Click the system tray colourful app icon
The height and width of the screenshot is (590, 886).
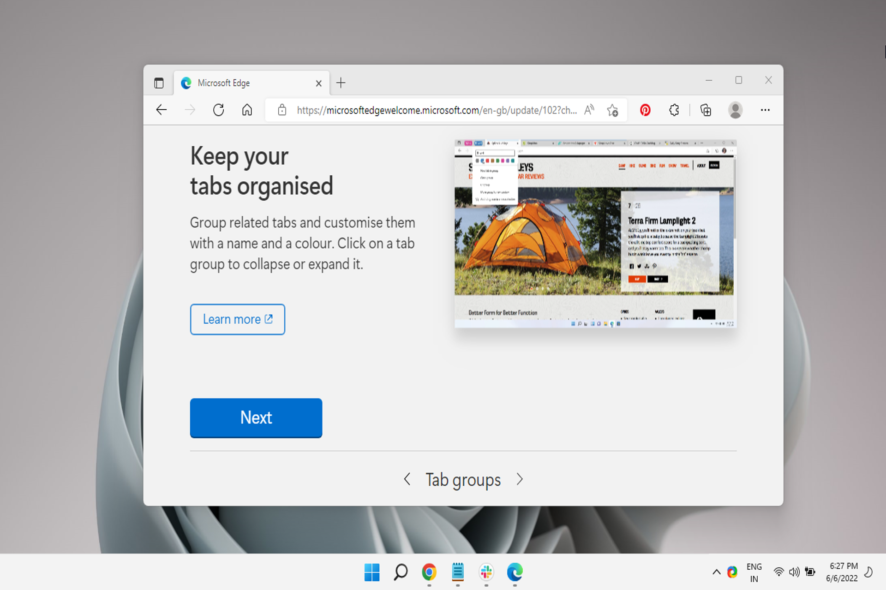click(x=732, y=572)
